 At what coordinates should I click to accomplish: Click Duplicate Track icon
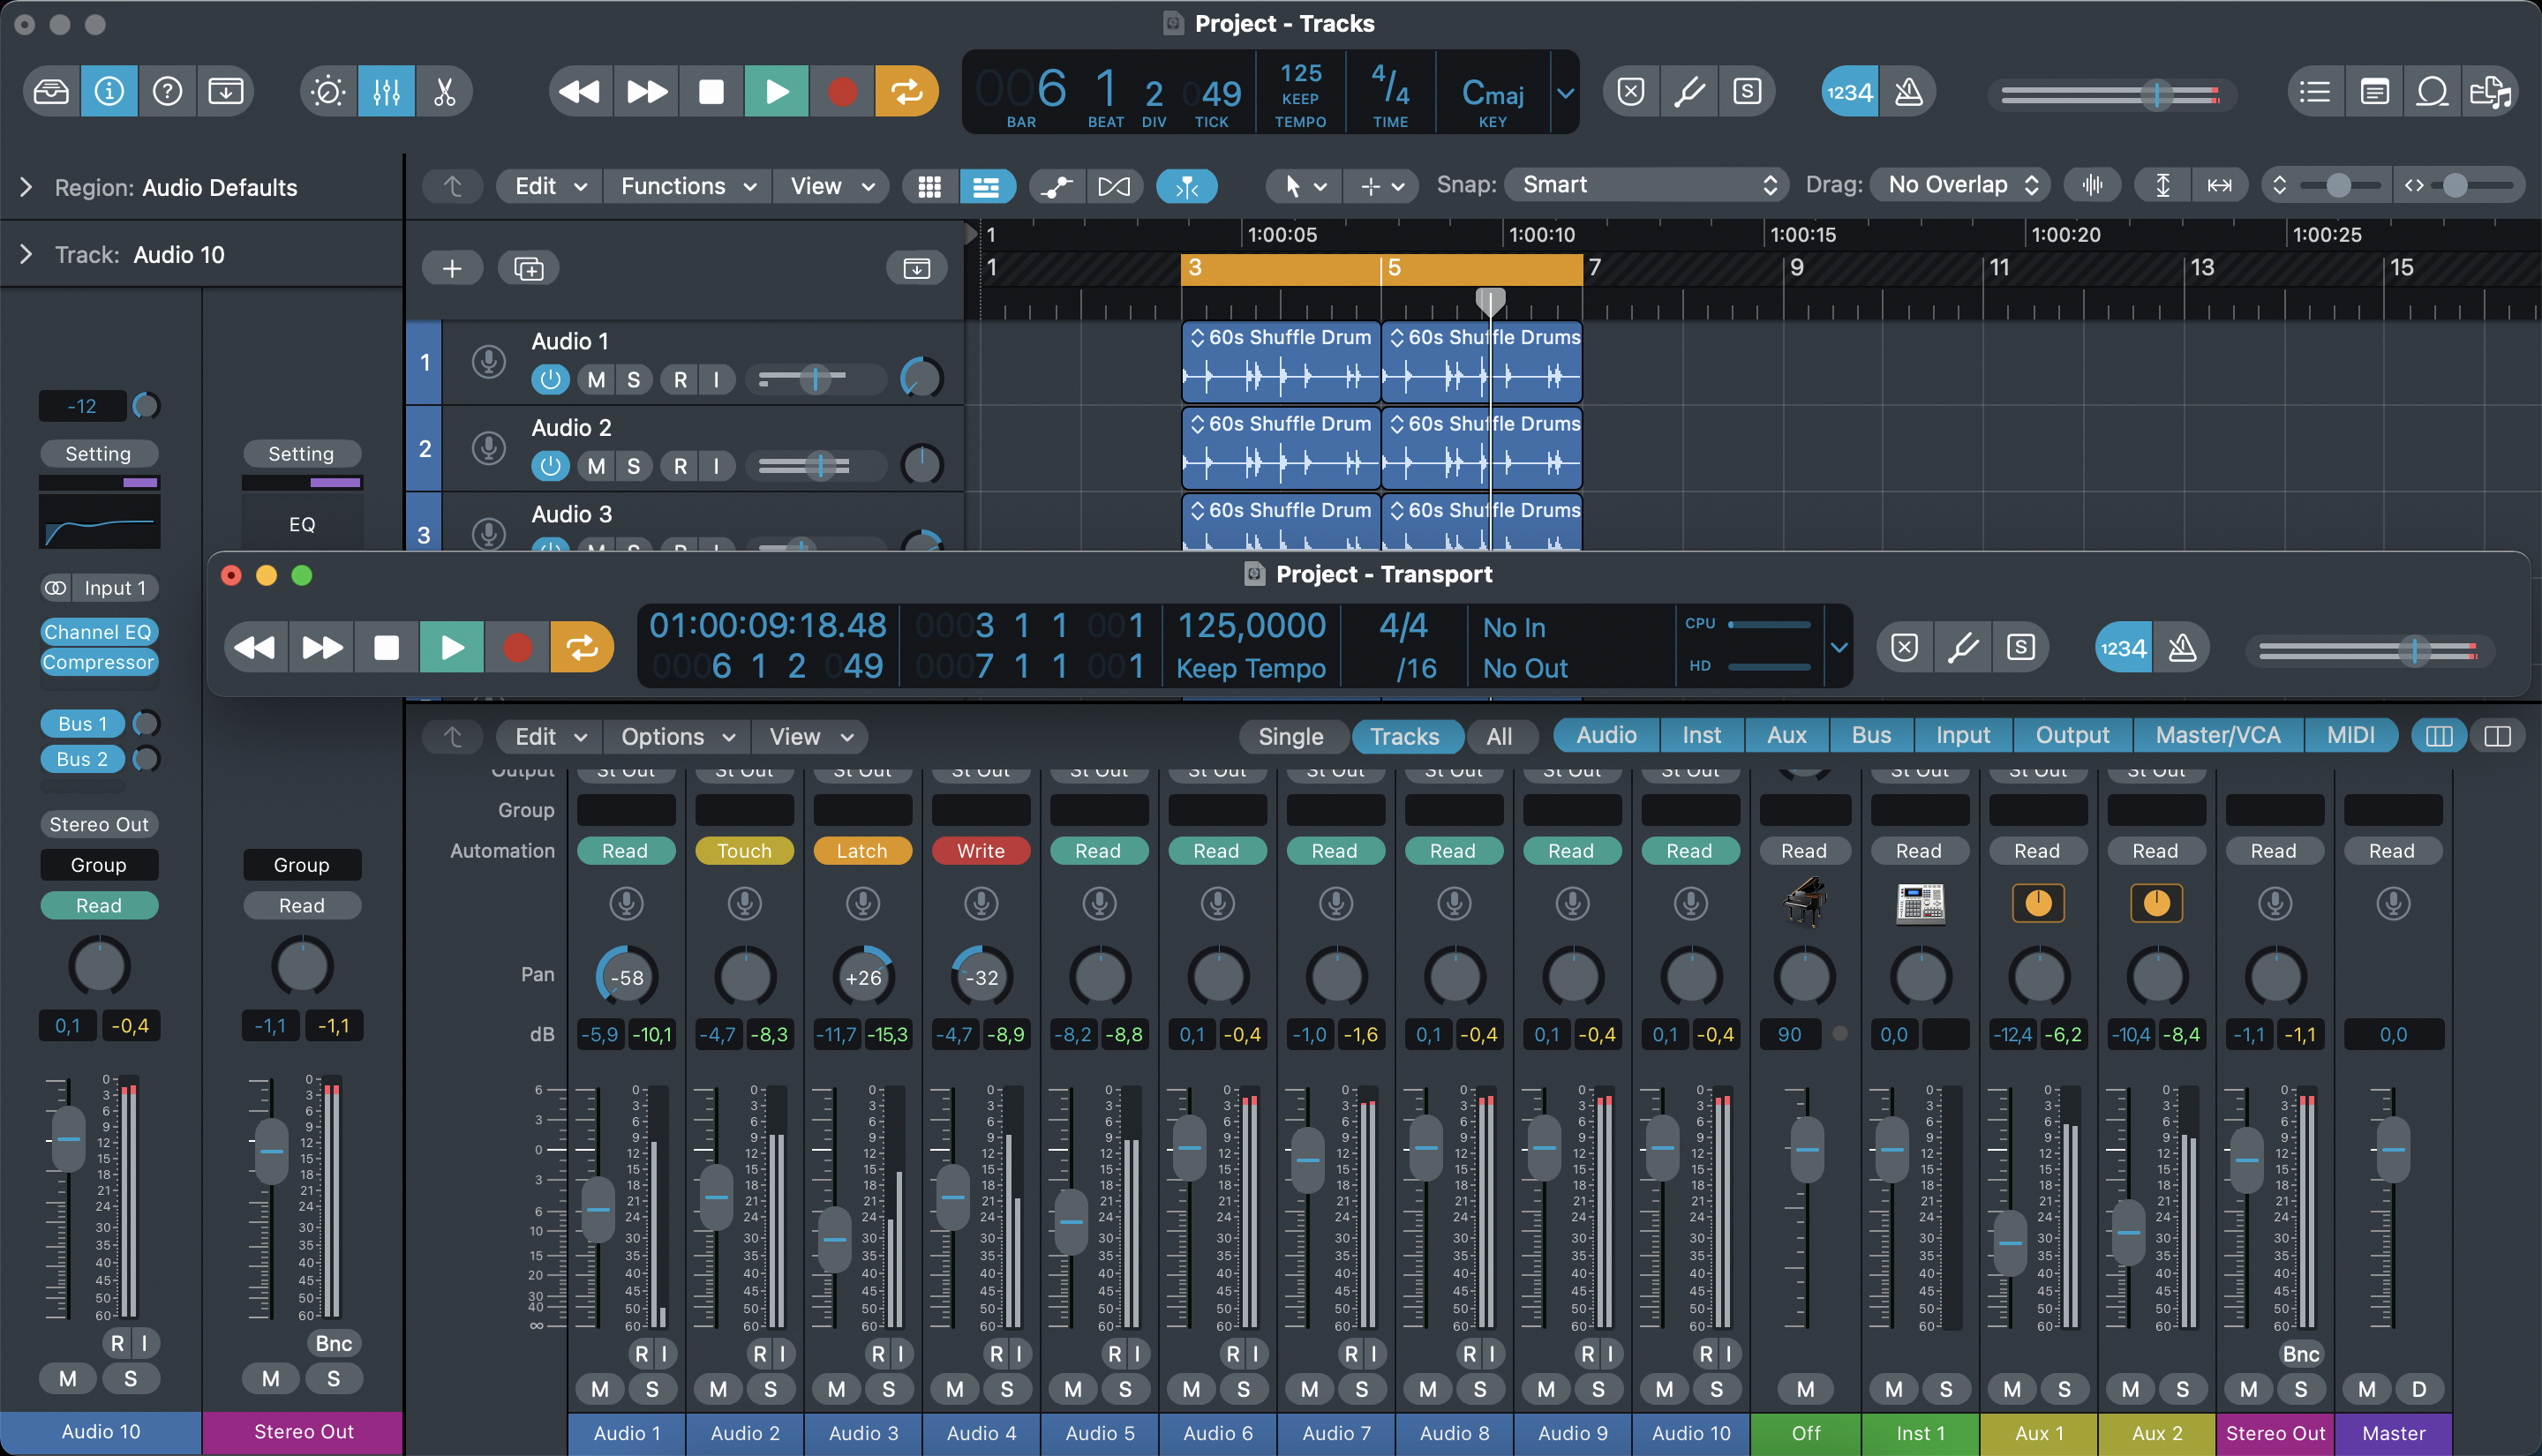pyautogui.click(x=528, y=268)
